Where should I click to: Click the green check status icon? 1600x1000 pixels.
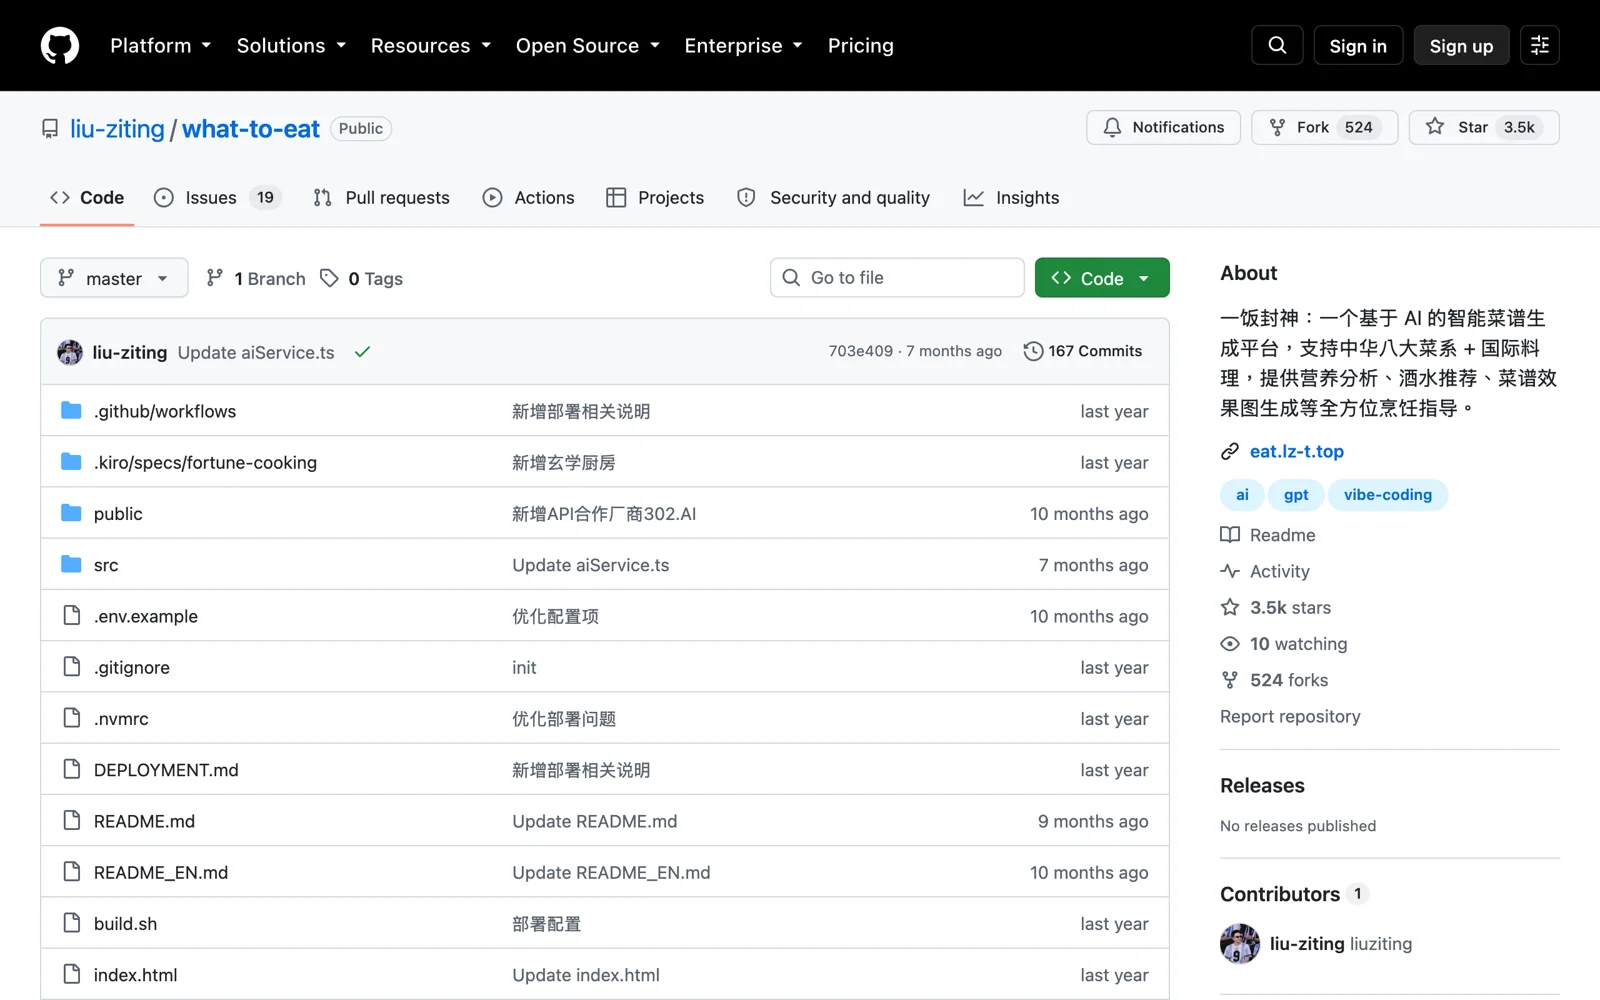362,351
